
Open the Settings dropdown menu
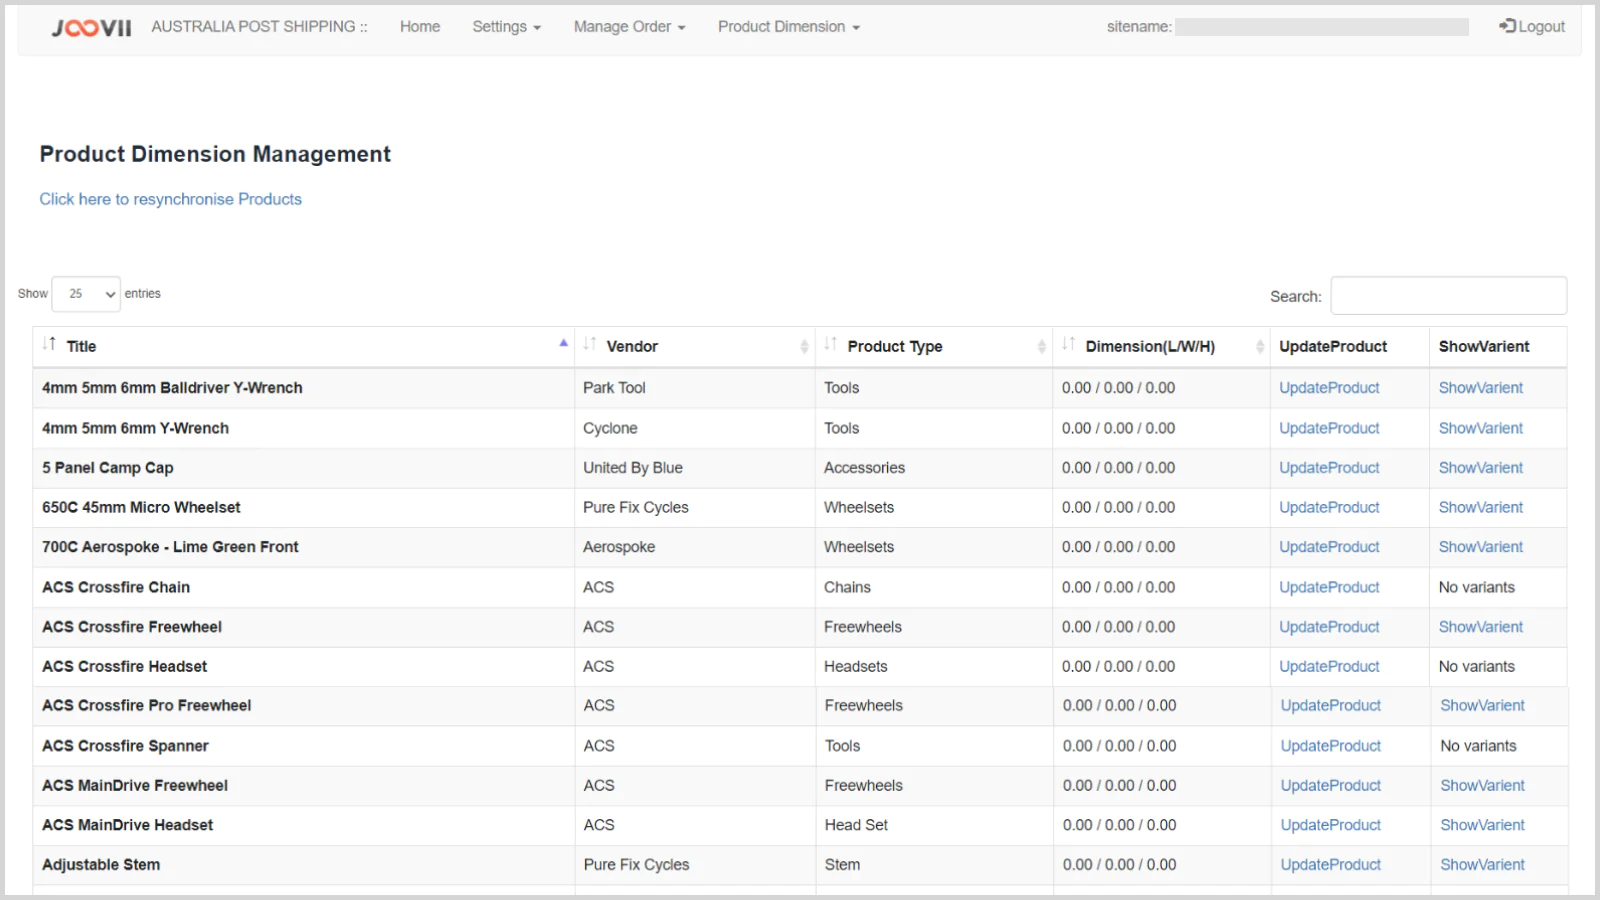point(506,27)
